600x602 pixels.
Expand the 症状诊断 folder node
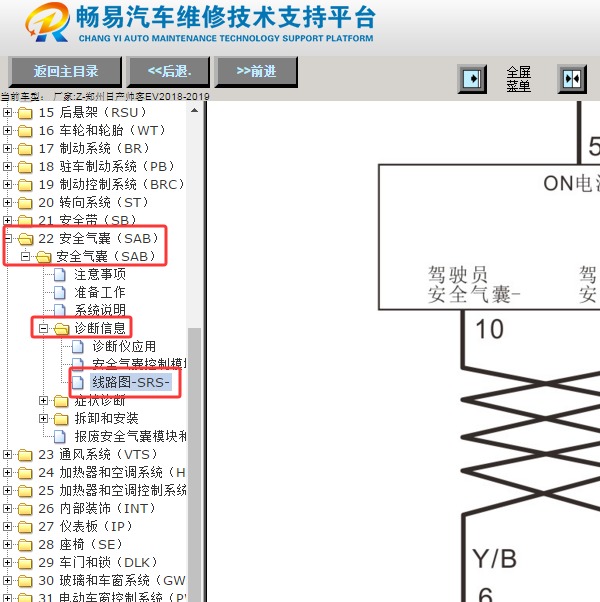click(x=43, y=400)
